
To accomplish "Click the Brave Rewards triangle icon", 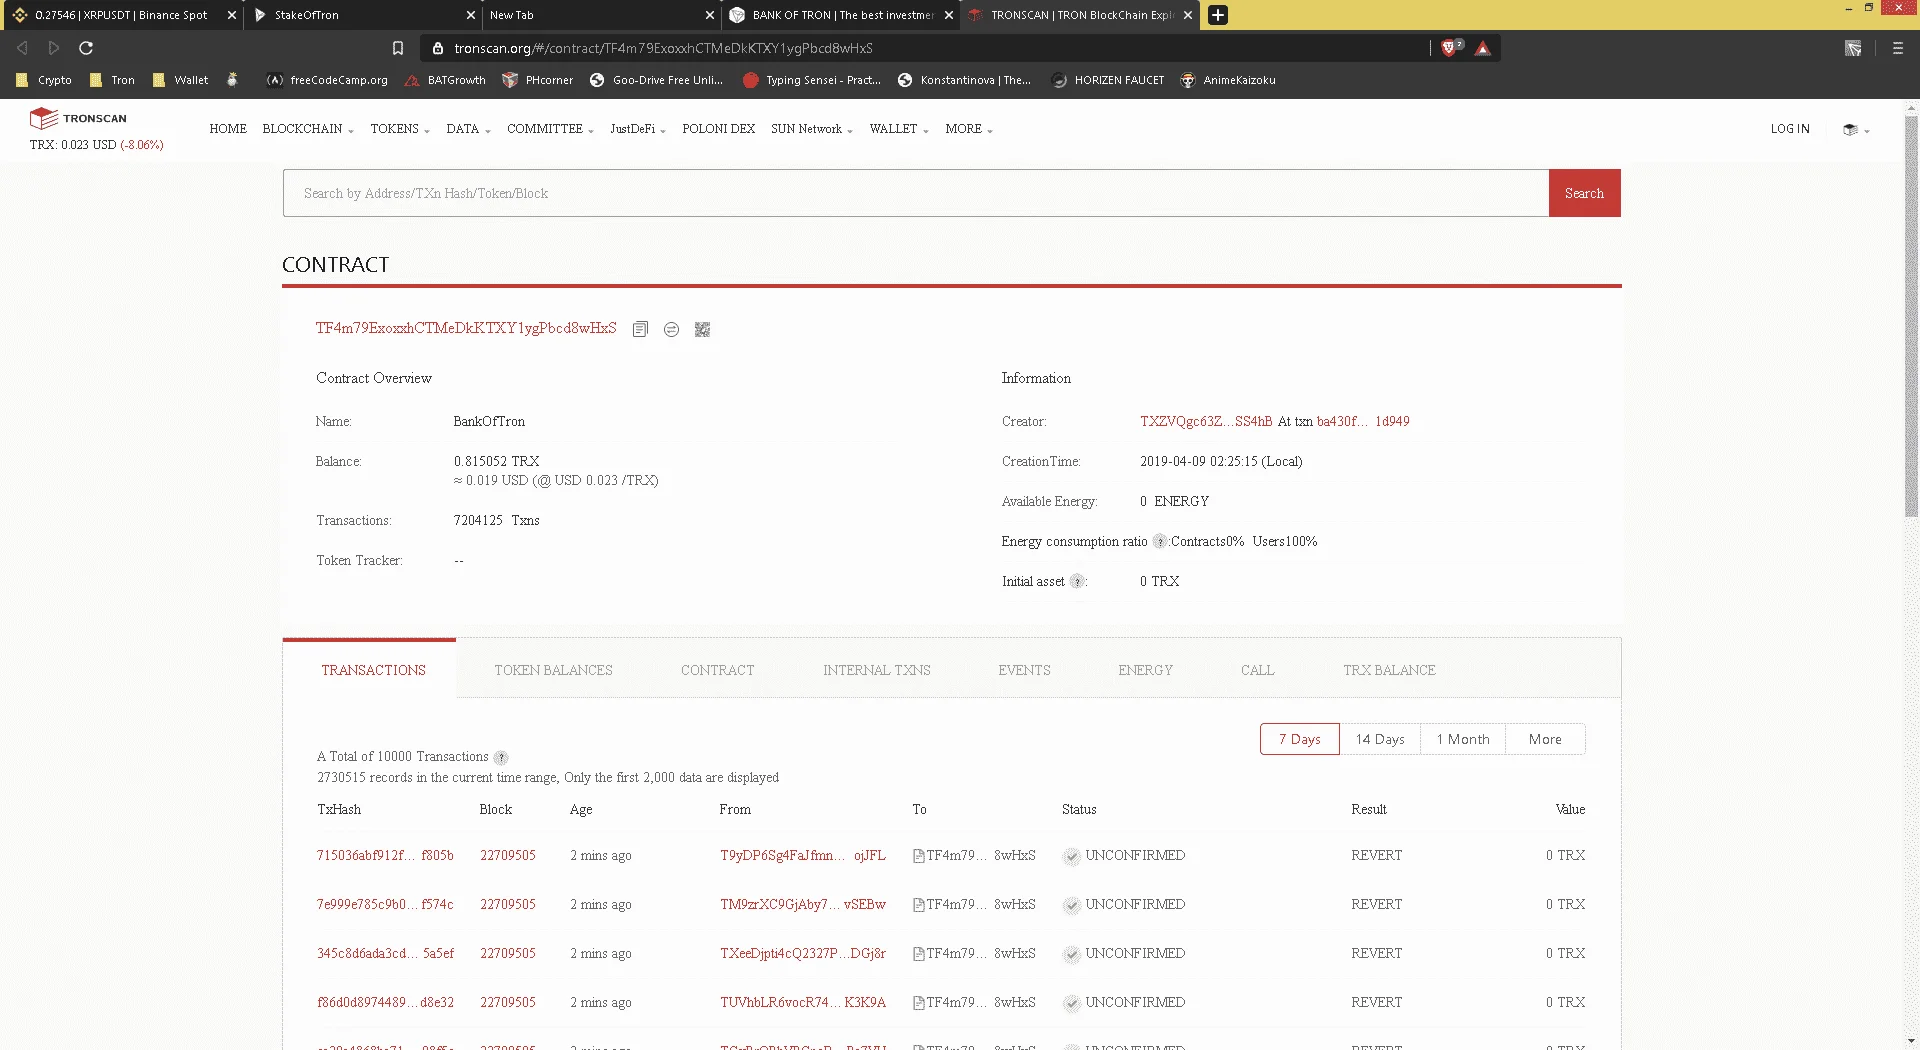I will (1482, 48).
